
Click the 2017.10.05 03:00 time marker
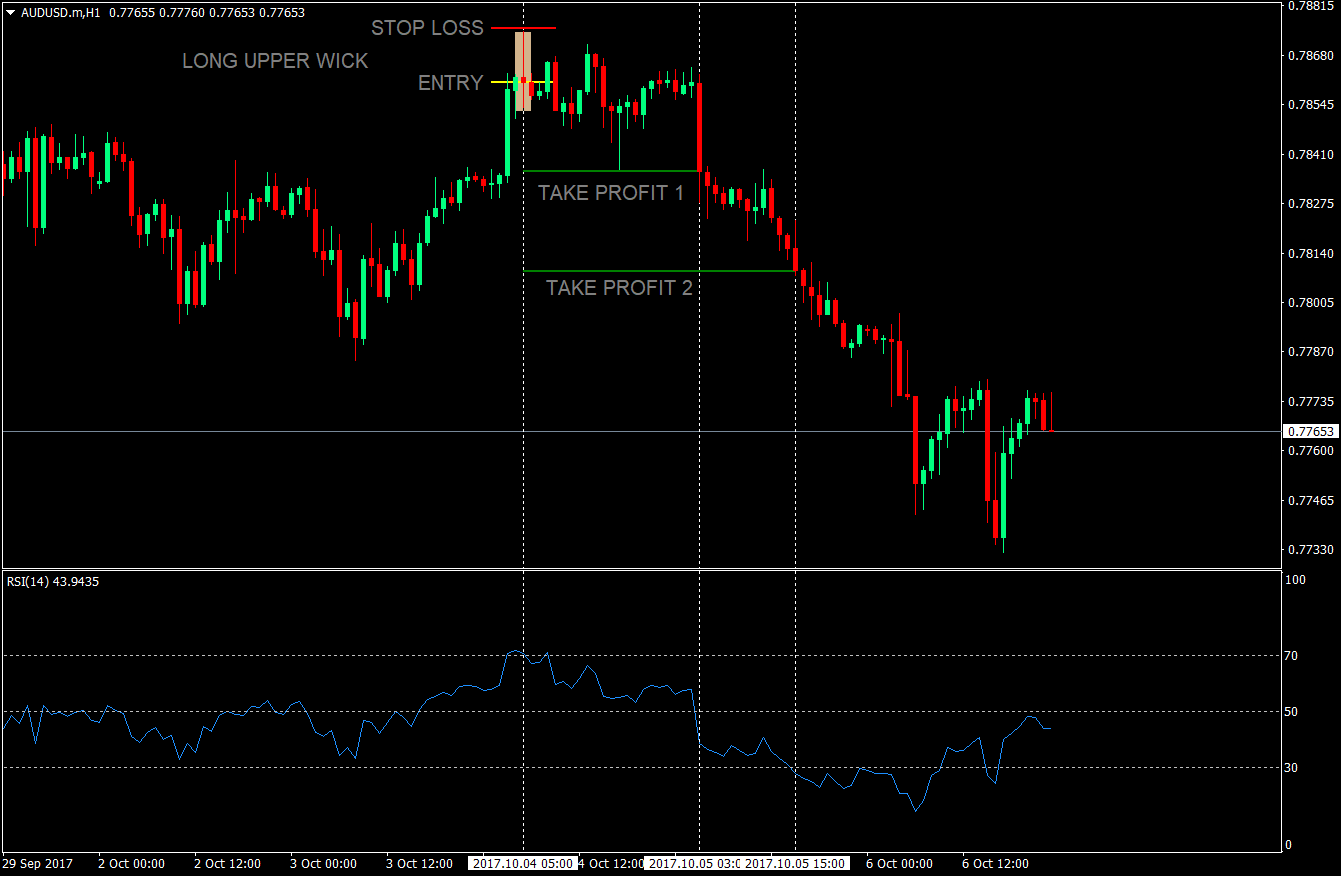coord(693,863)
